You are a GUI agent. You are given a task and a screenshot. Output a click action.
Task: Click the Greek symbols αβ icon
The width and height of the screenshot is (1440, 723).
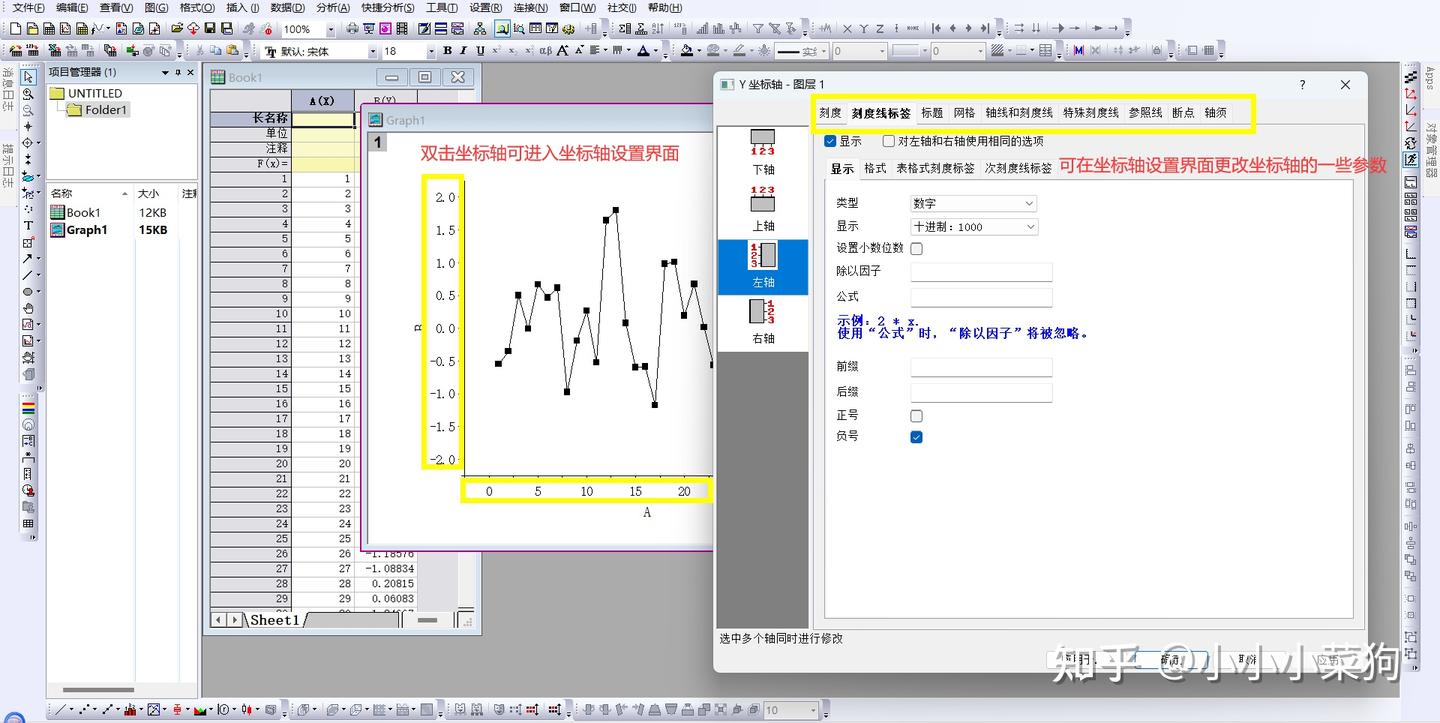tap(544, 50)
